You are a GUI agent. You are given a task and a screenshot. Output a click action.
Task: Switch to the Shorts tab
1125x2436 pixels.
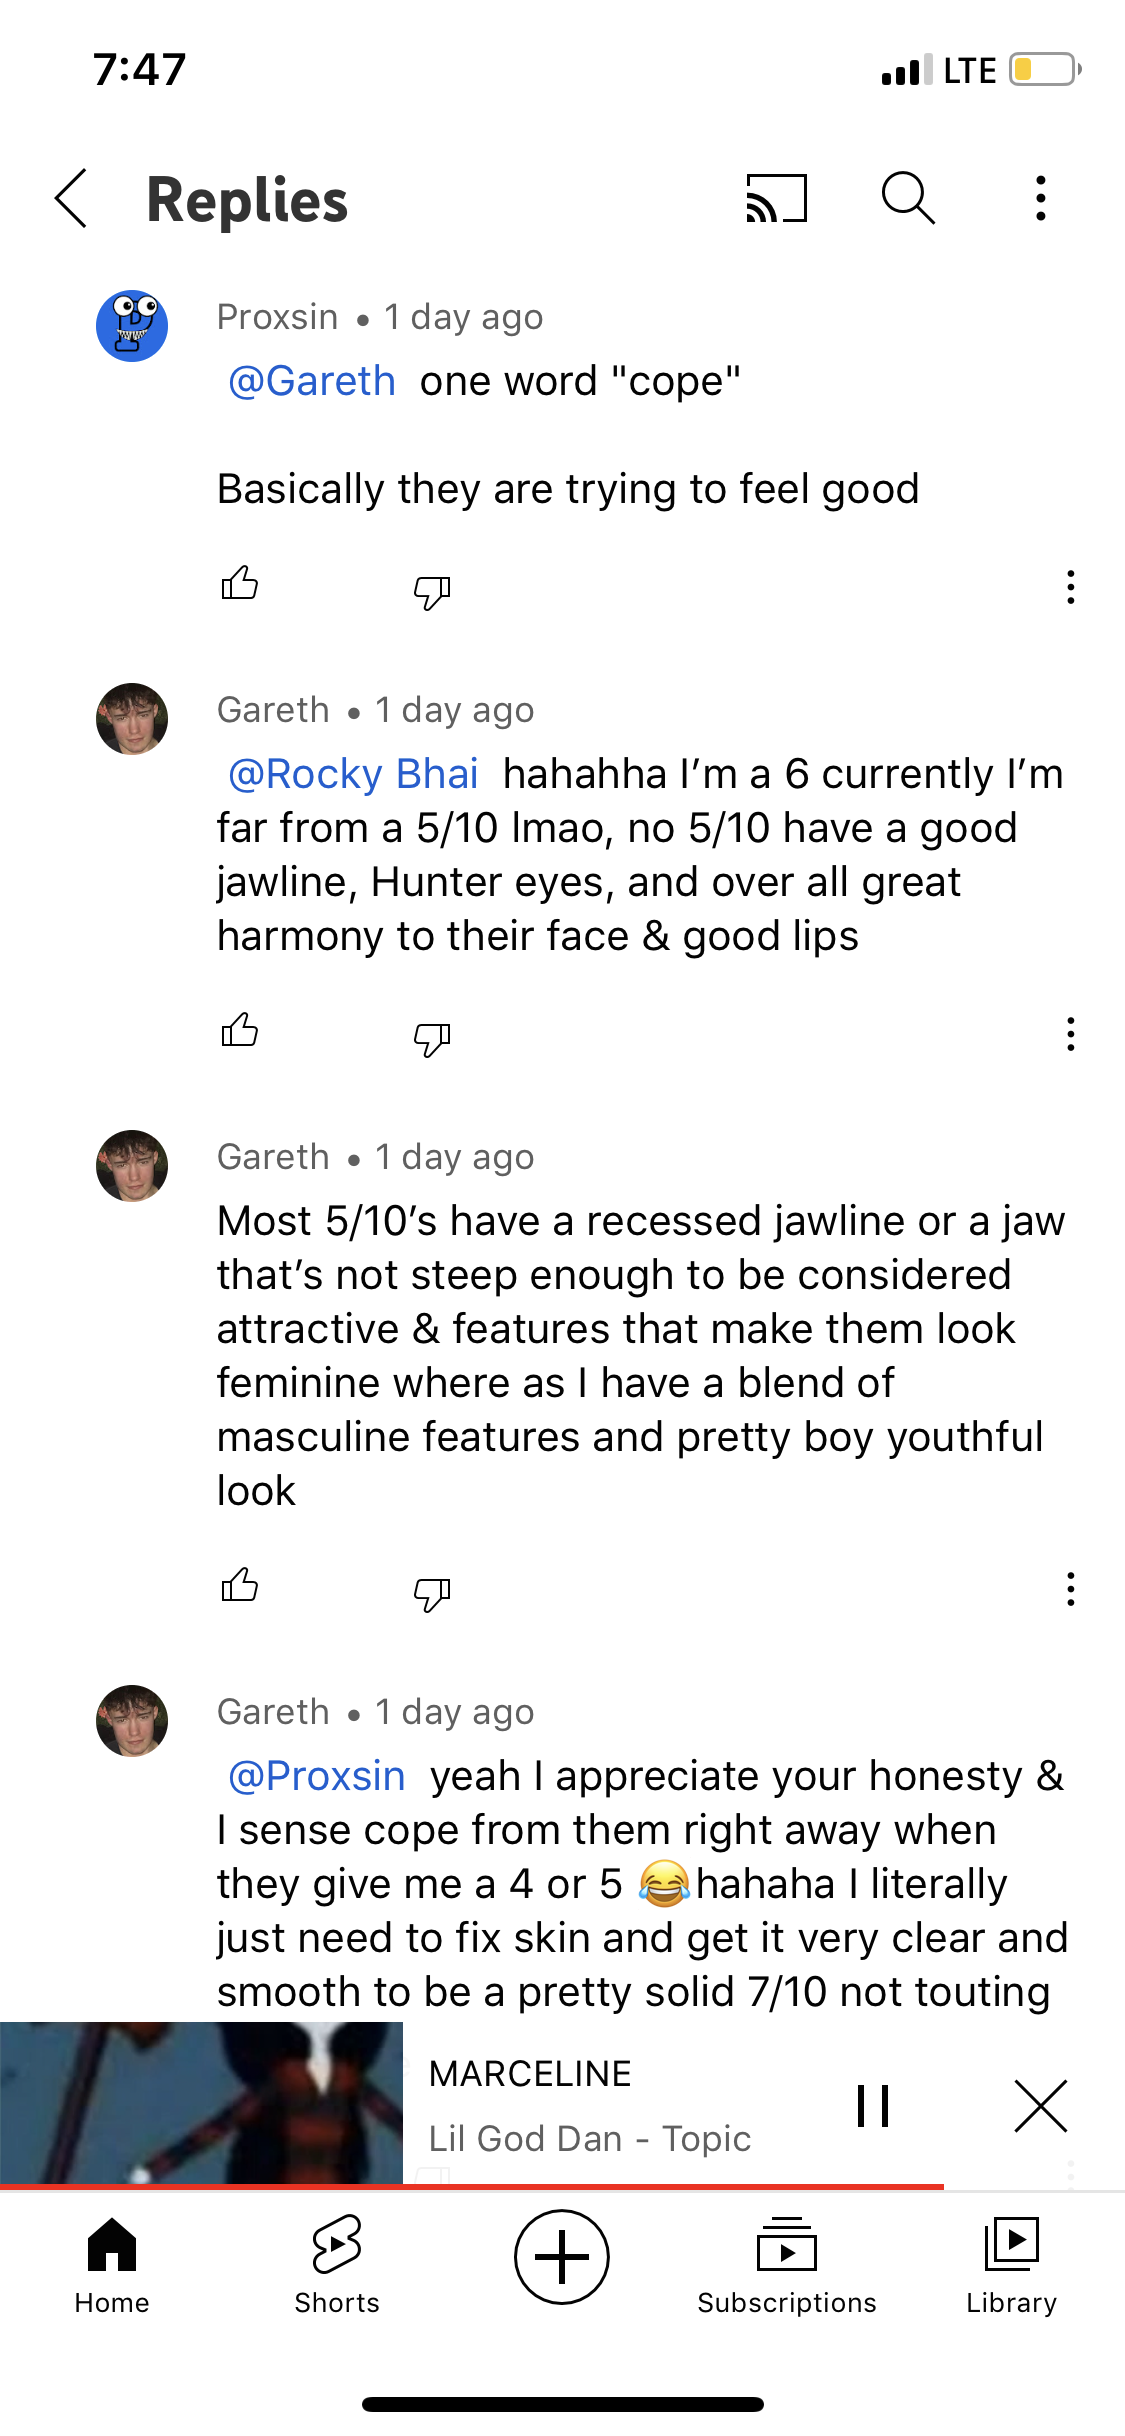337,2264
